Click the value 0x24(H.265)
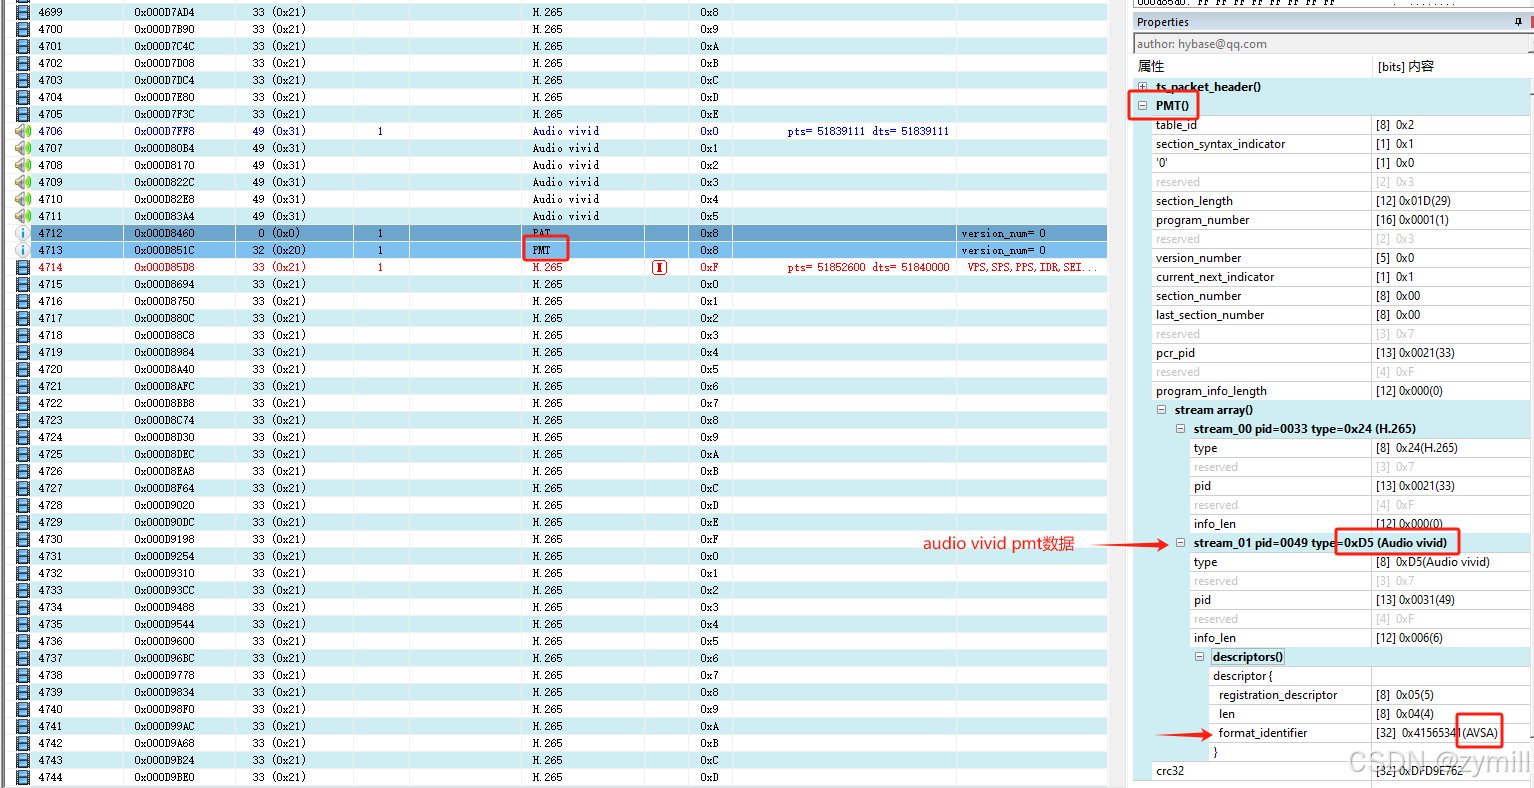Image resolution: width=1534 pixels, height=788 pixels. coord(1427,448)
